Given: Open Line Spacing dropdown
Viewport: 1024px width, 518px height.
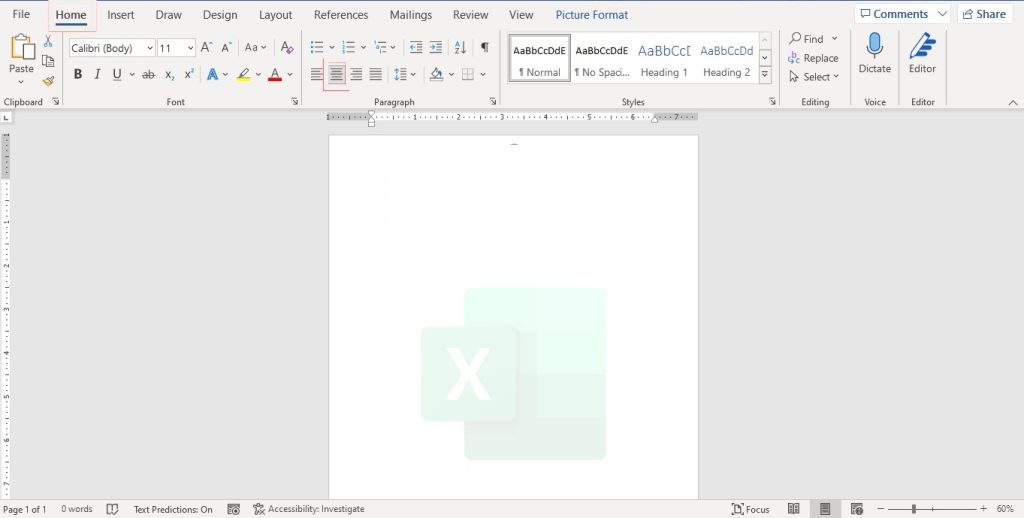Looking at the screenshot, I should tap(406, 74).
